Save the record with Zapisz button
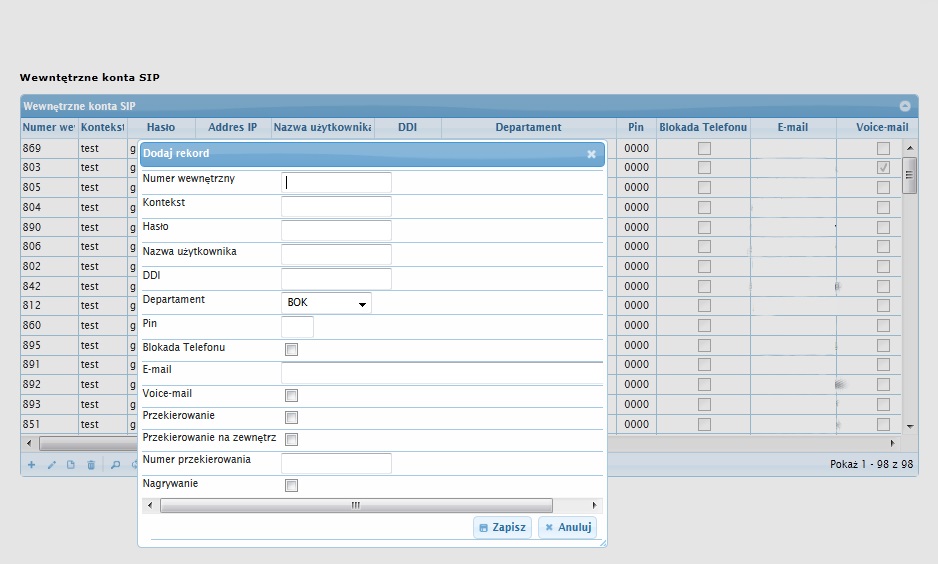938x564 pixels. [502, 528]
